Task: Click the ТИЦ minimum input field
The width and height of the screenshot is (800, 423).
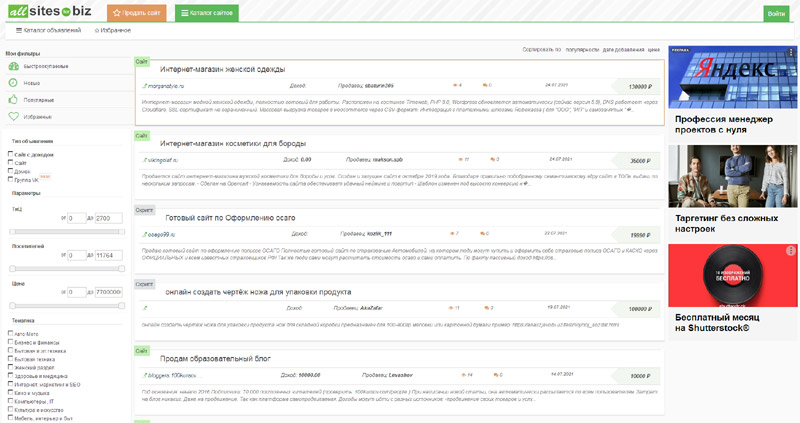Action: click(77, 218)
